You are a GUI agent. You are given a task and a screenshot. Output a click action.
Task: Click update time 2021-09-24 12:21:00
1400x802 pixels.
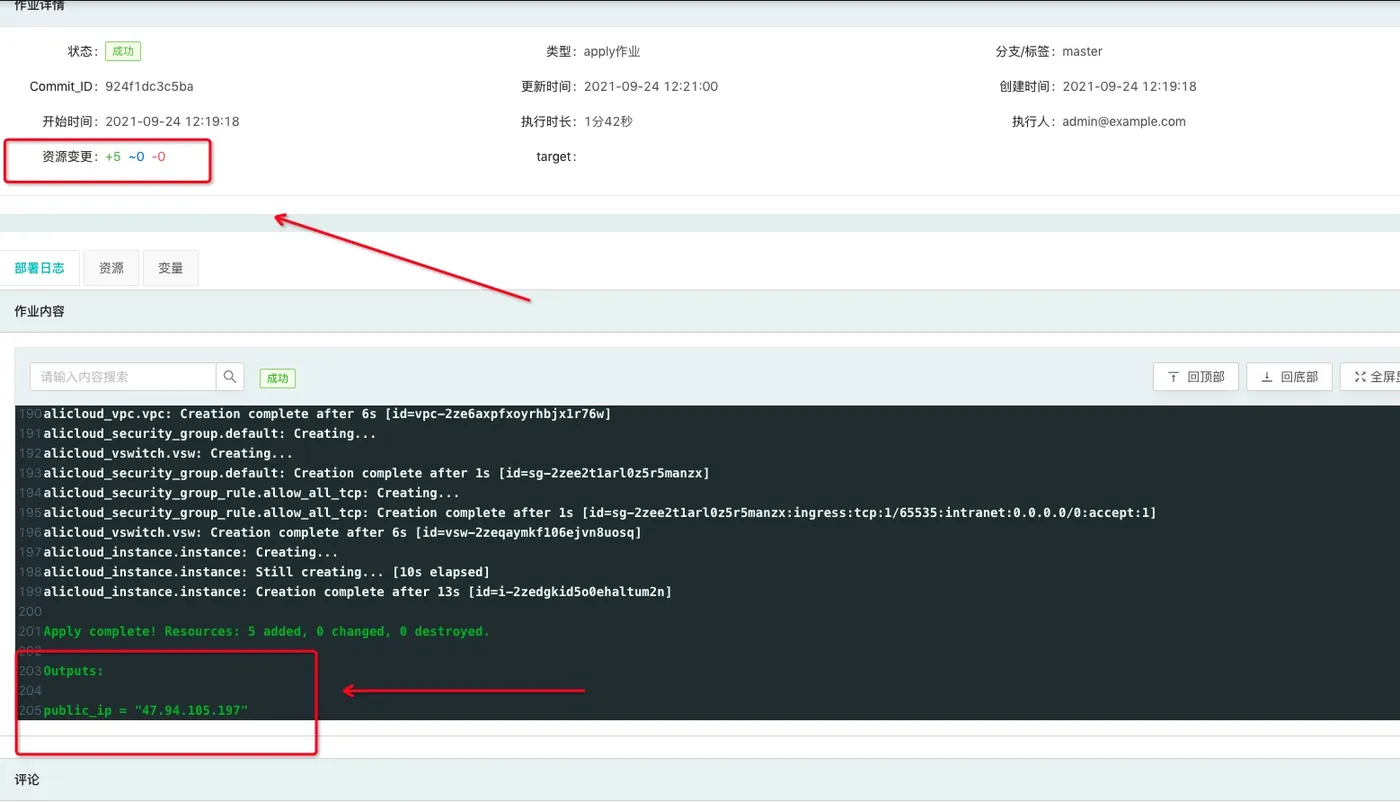(651, 86)
